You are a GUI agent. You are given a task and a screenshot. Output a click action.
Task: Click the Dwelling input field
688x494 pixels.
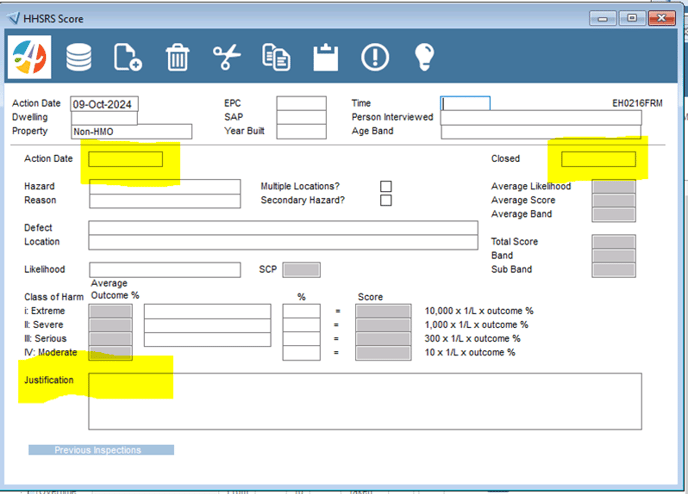coord(104,118)
